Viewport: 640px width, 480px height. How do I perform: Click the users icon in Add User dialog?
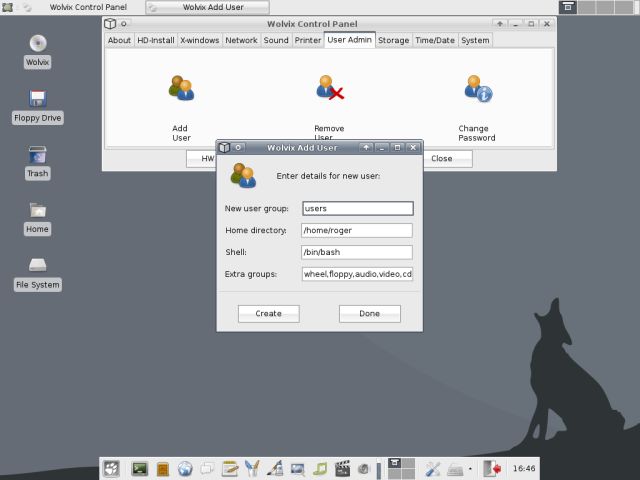[243, 176]
